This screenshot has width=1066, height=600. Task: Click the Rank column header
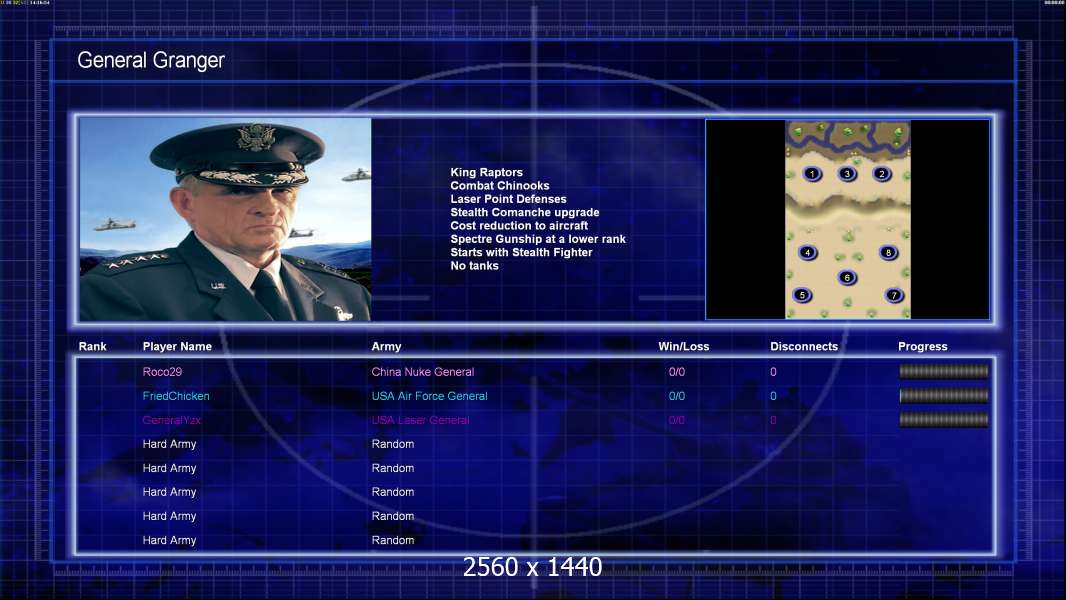click(92, 347)
